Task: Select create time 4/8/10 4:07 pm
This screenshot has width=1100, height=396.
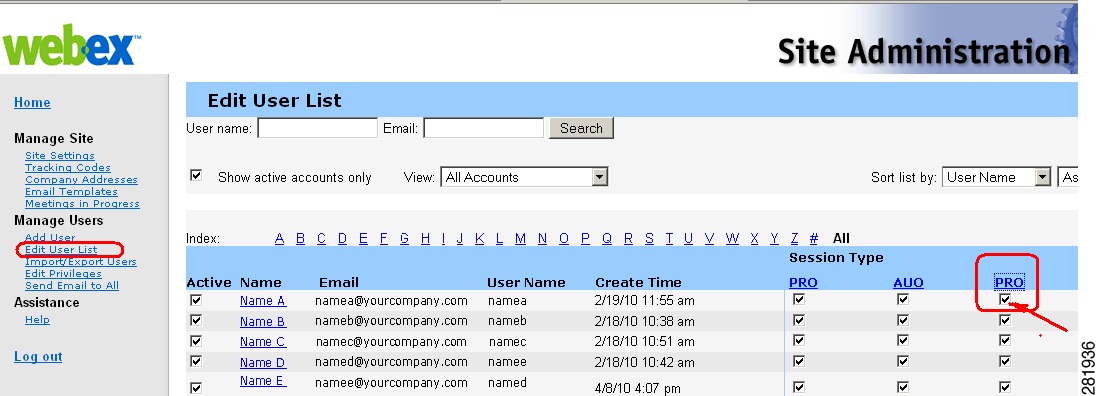Action: tap(637, 388)
